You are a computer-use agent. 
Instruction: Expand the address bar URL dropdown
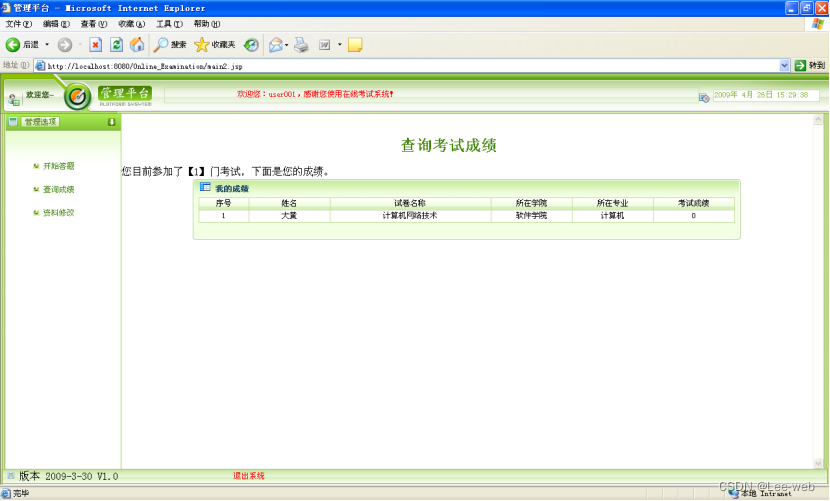point(784,66)
